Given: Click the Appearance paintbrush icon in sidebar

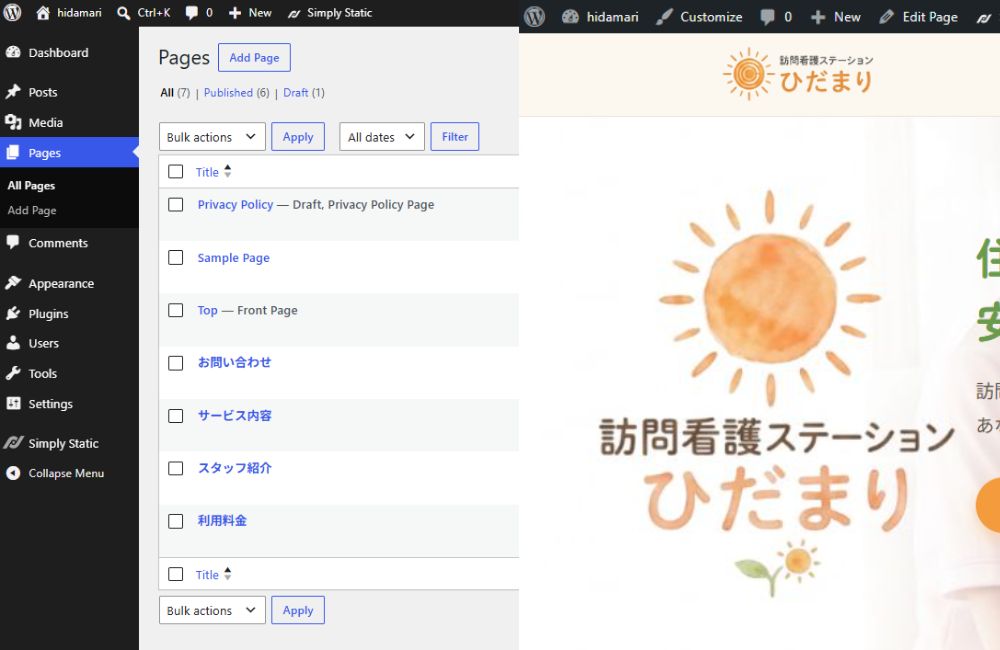Looking at the screenshot, I should coord(13,283).
